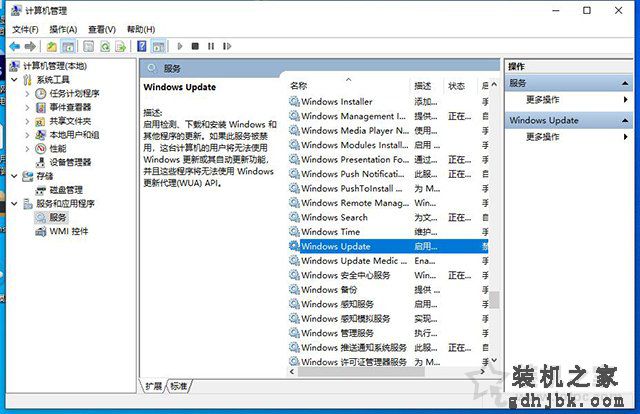Switch to the Extended (扩展) tab
Image resolution: width=640 pixels, height=414 pixels.
click(154, 386)
